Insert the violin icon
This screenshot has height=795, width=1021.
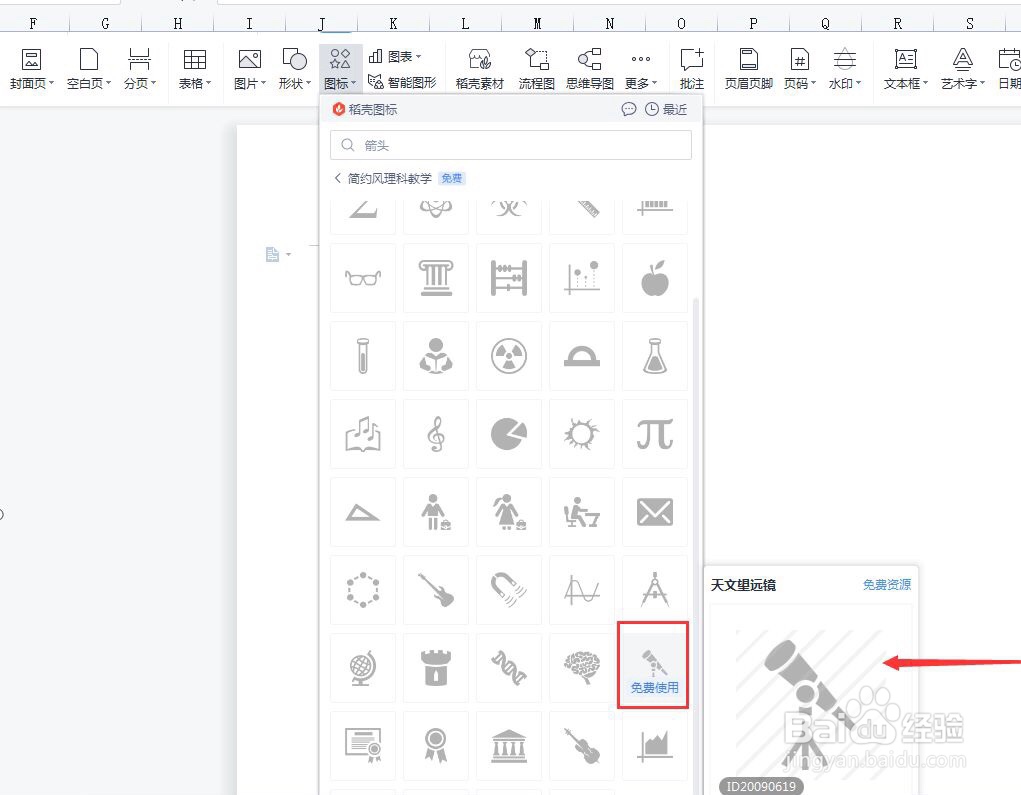coord(581,746)
